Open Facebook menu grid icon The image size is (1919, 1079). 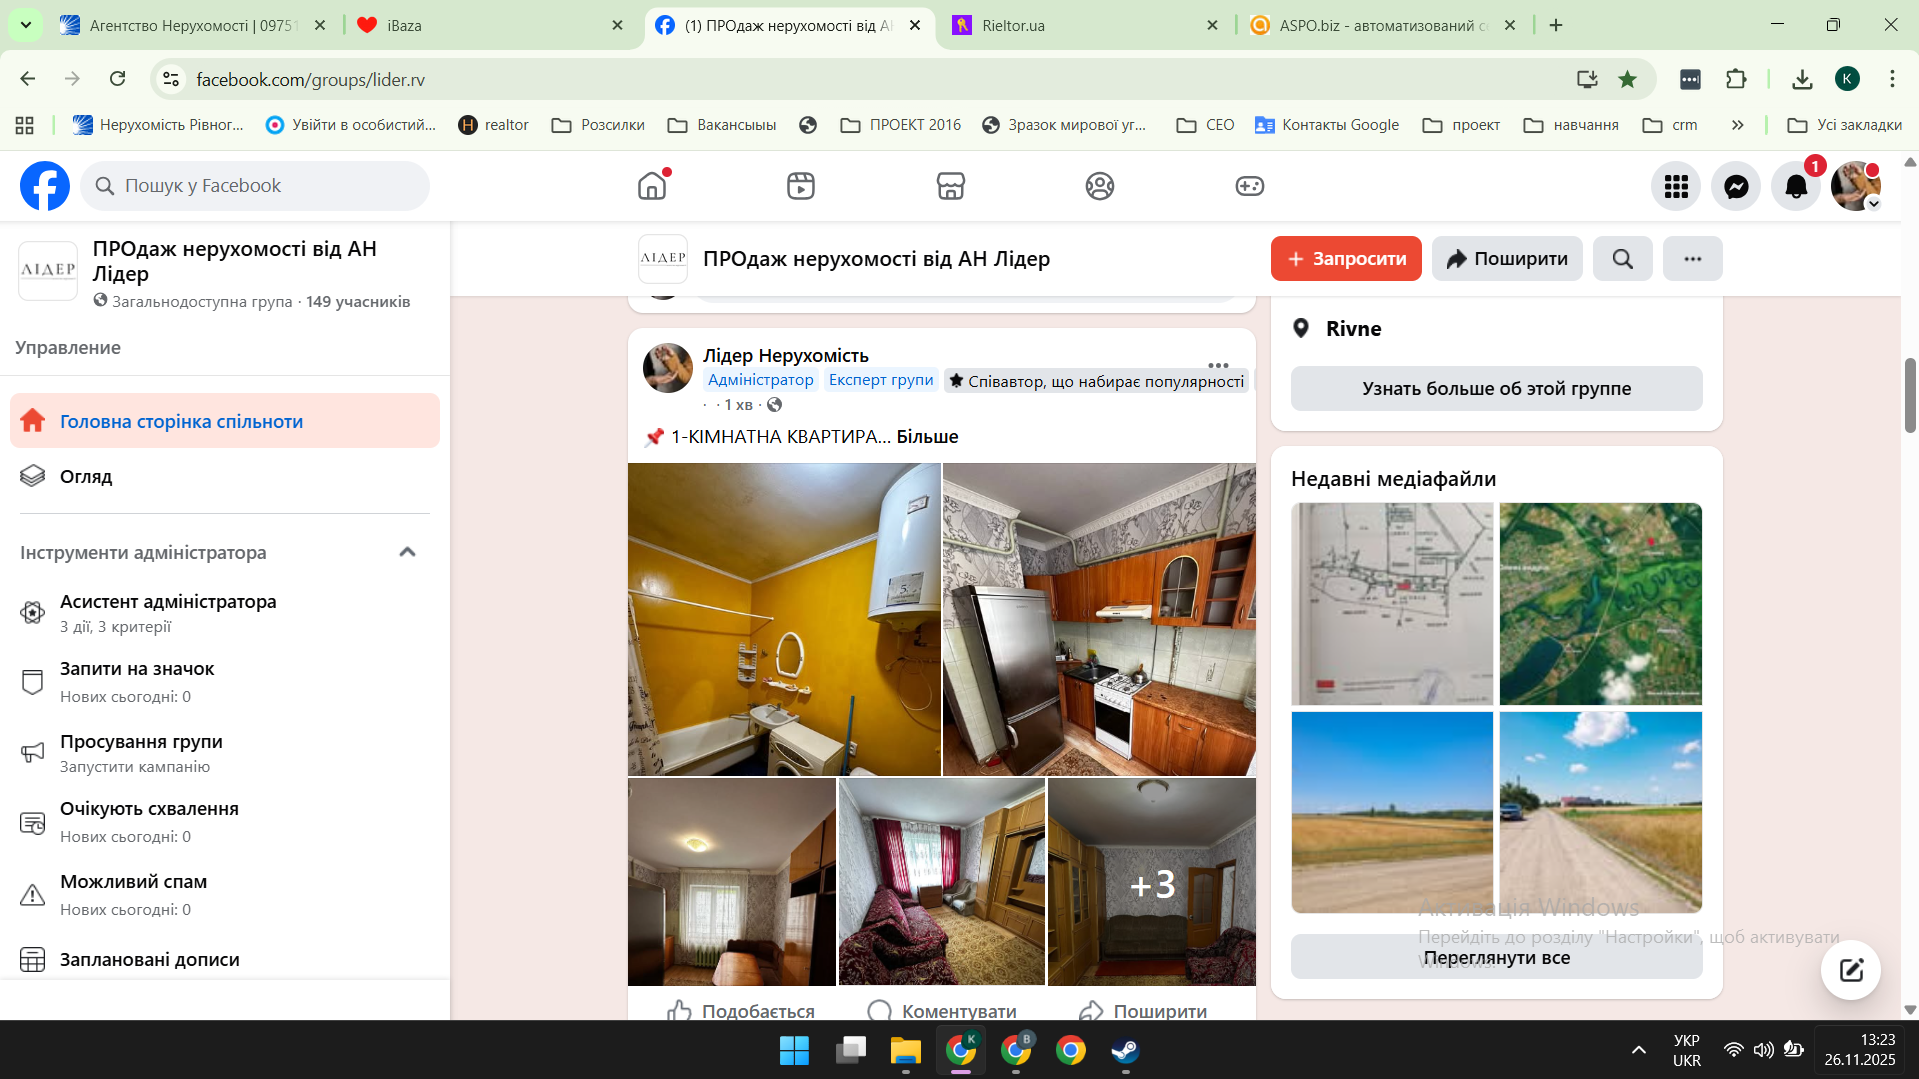coord(1676,186)
